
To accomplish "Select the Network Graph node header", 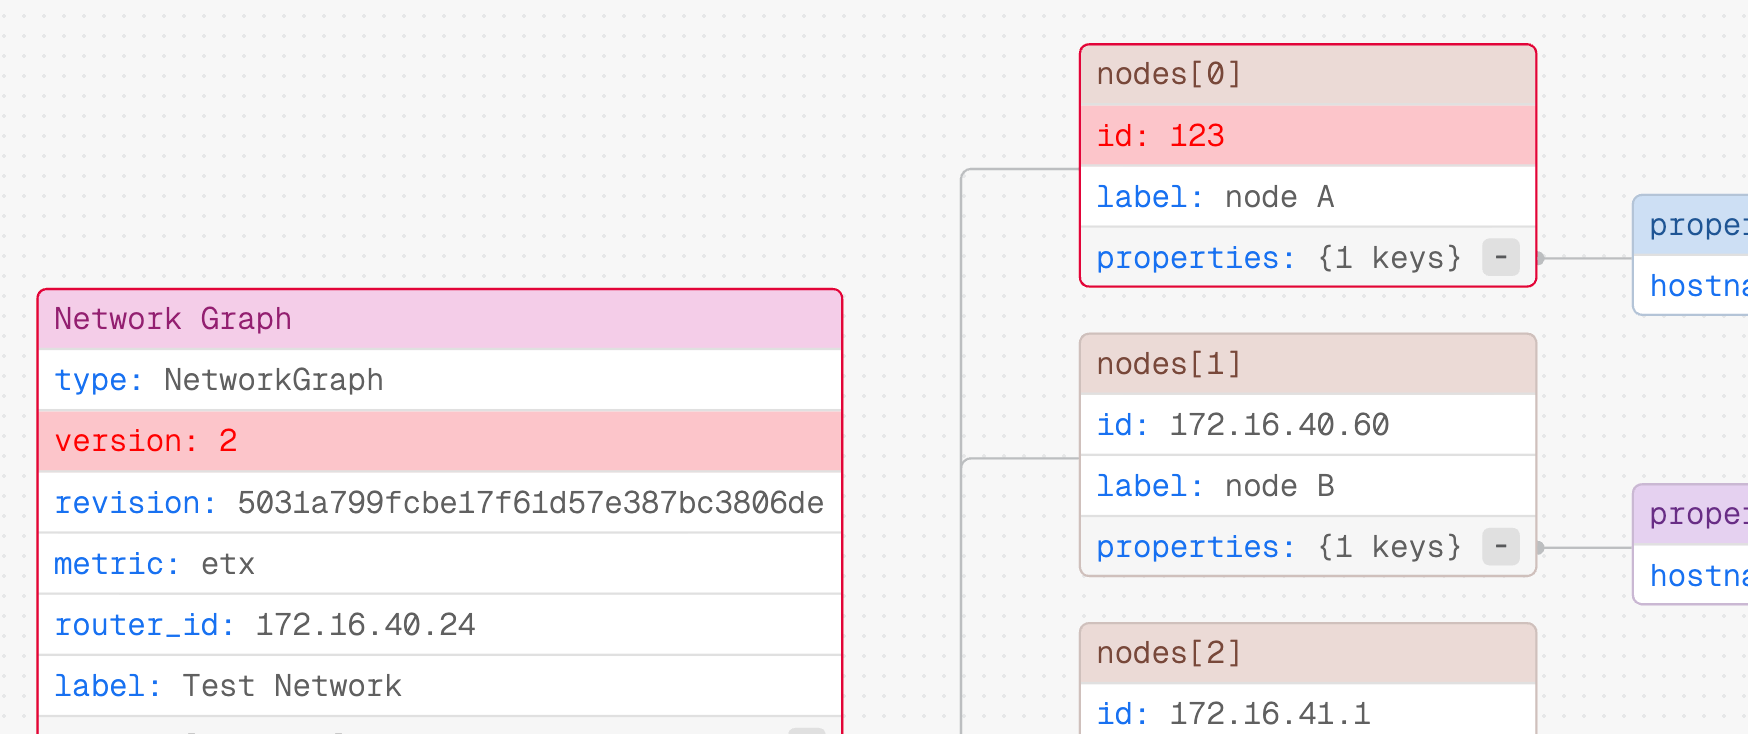I will pos(440,320).
